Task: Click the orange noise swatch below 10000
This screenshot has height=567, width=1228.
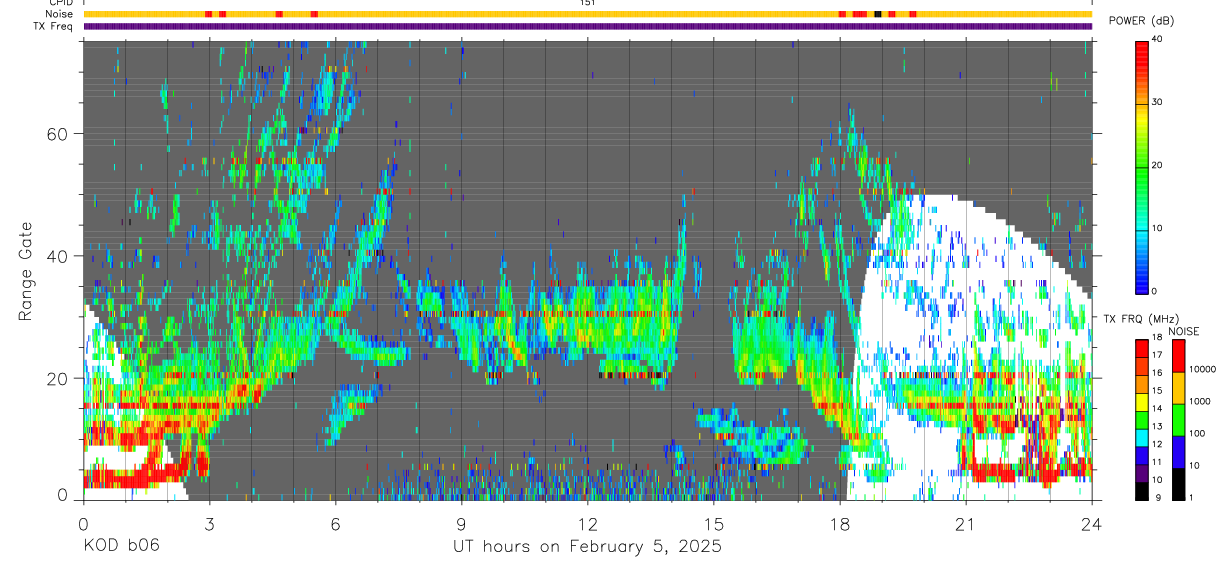Action: pos(1178,387)
